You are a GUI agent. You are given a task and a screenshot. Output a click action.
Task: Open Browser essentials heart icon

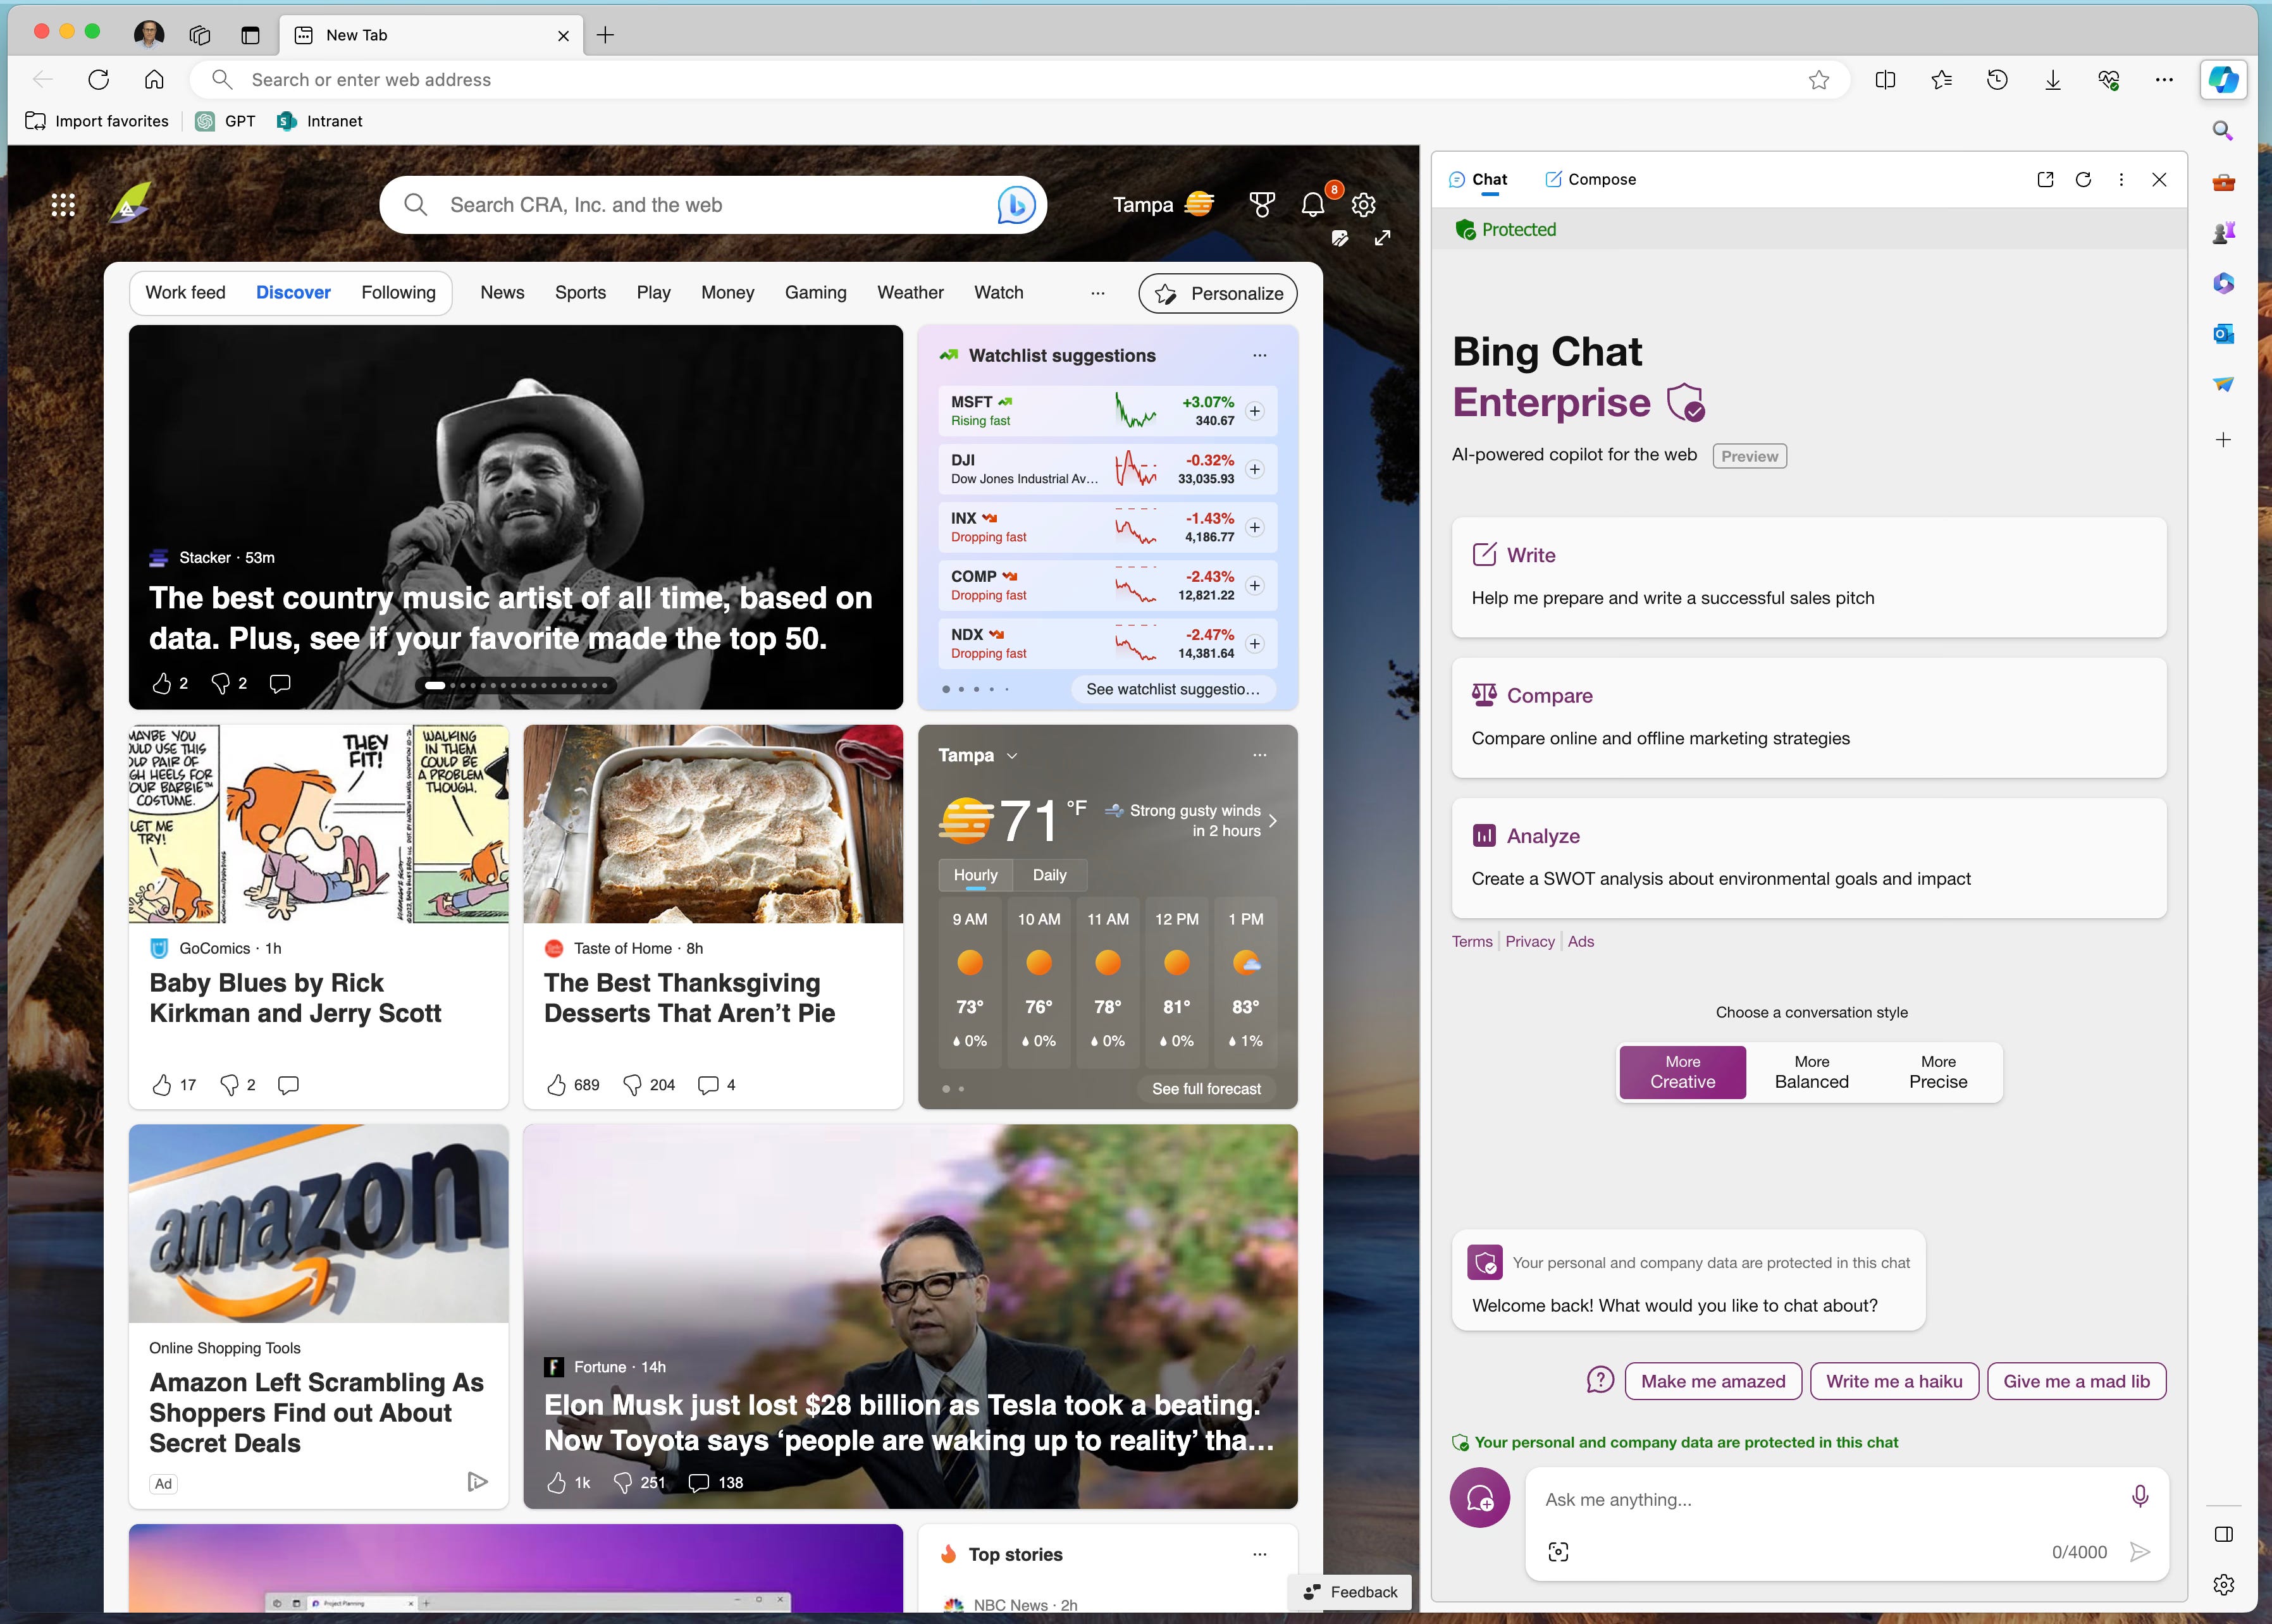click(x=2109, y=80)
